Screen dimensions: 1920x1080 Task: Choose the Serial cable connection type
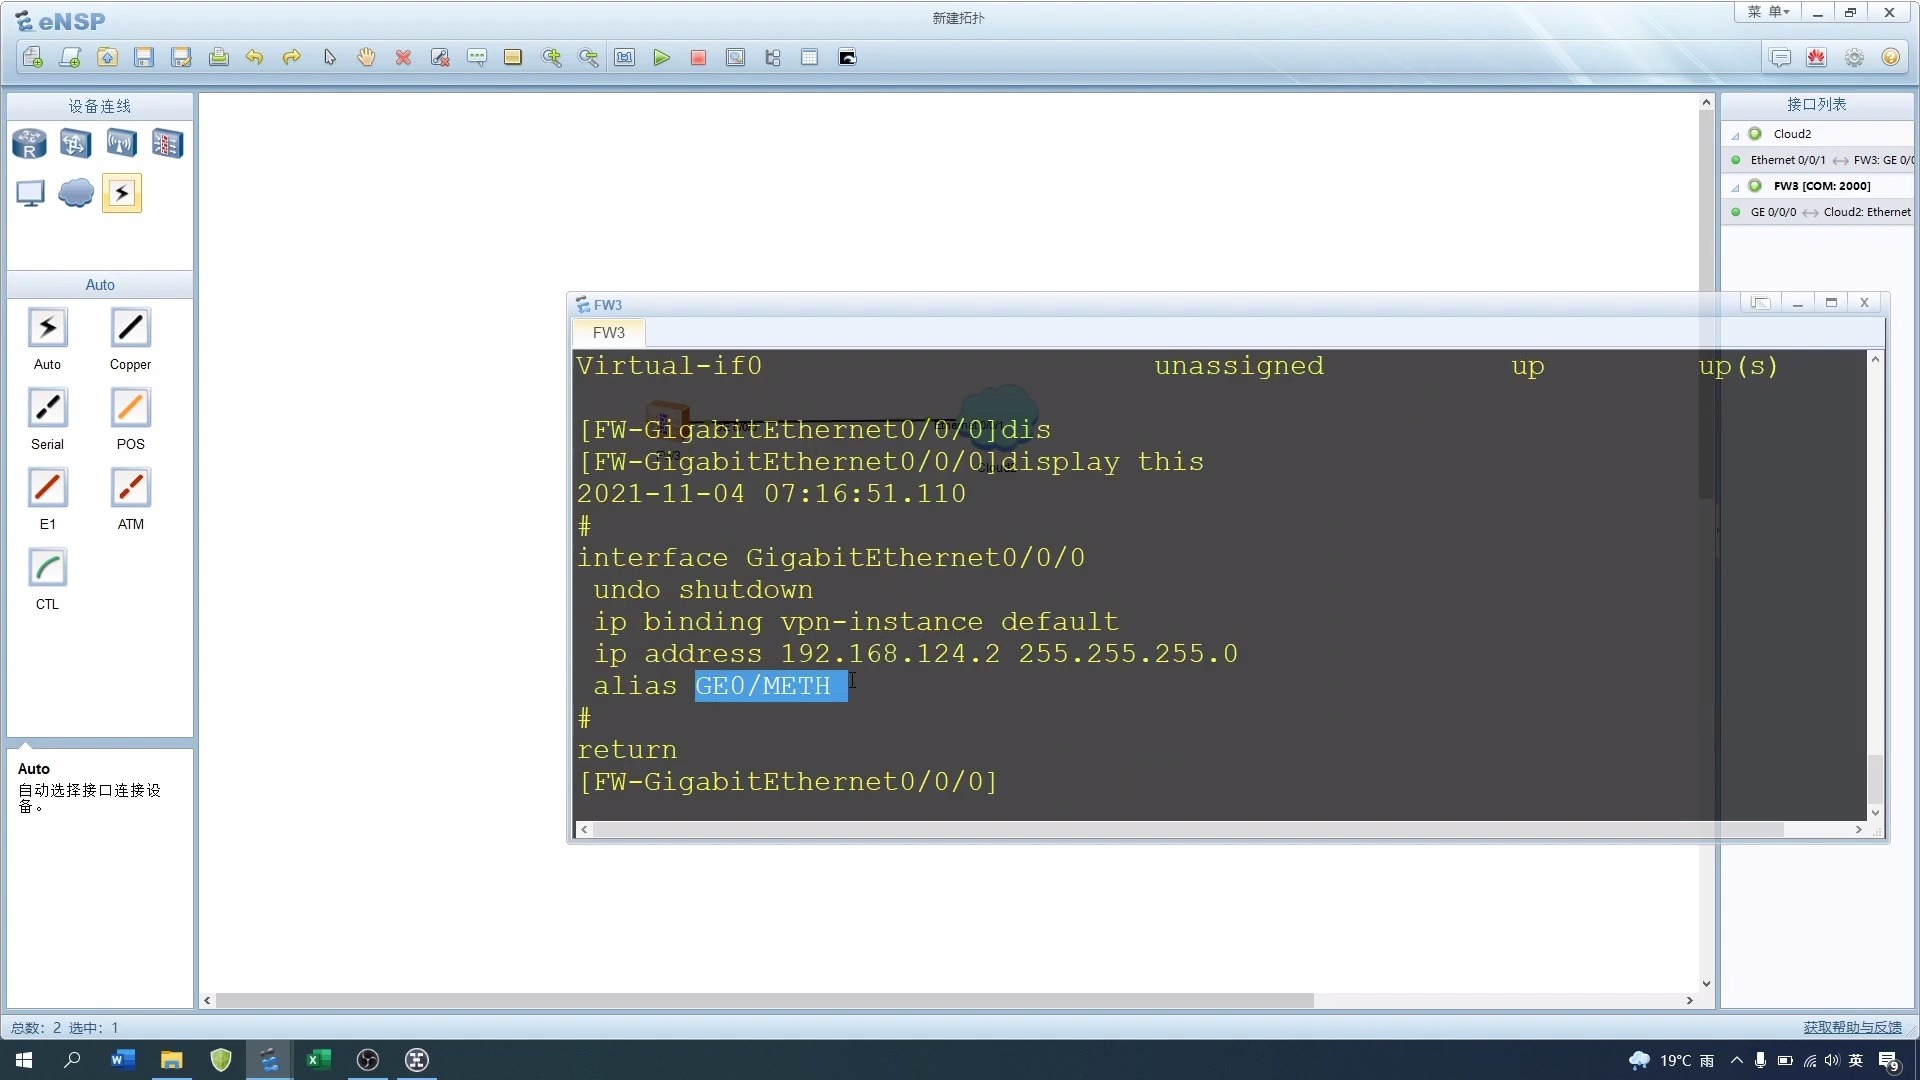pyautogui.click(x=47, y=409)
